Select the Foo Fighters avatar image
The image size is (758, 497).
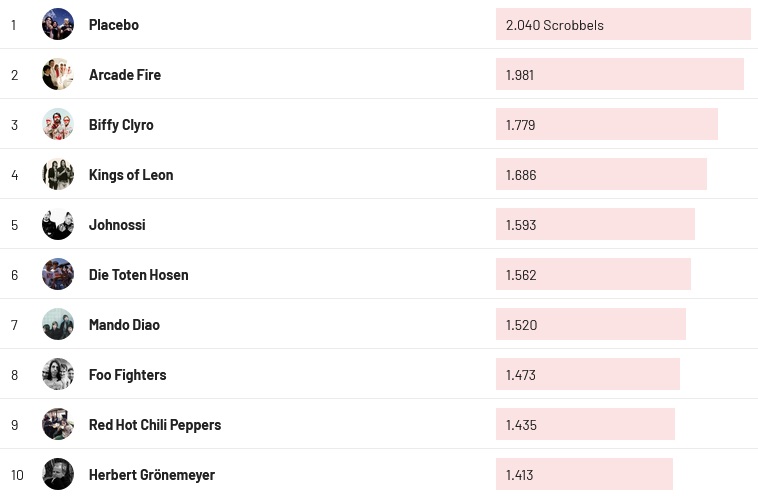tap(58, 374)
